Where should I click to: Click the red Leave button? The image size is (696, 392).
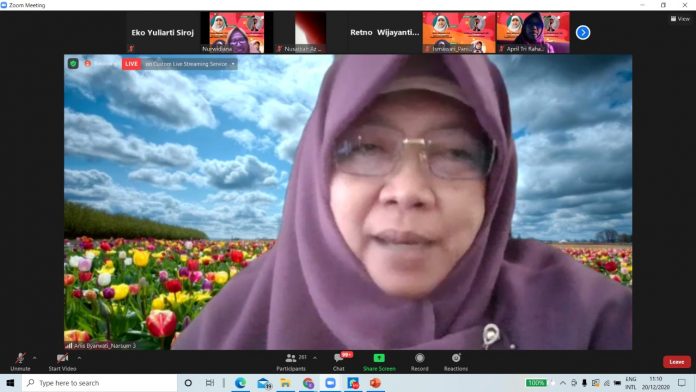[x=677, y=362]
